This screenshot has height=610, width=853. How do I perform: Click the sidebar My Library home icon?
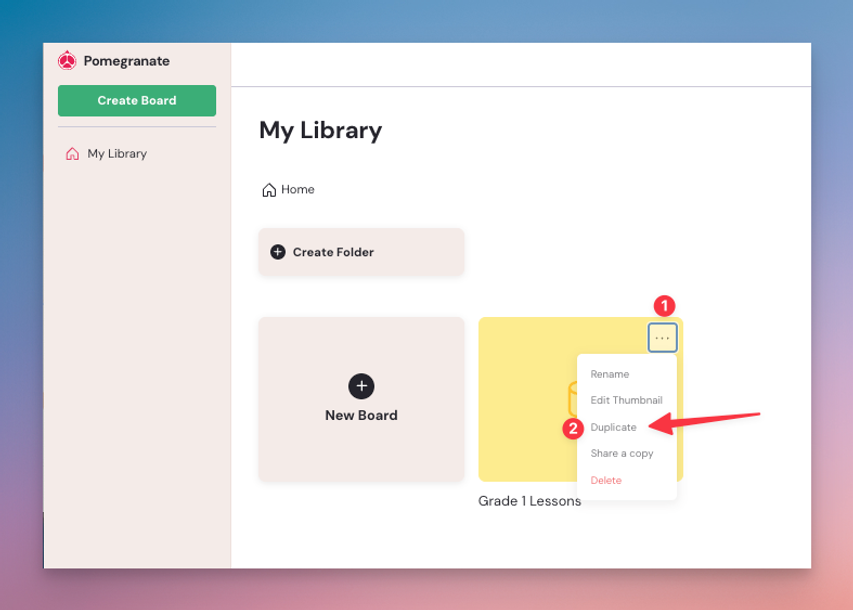(72, 154)
